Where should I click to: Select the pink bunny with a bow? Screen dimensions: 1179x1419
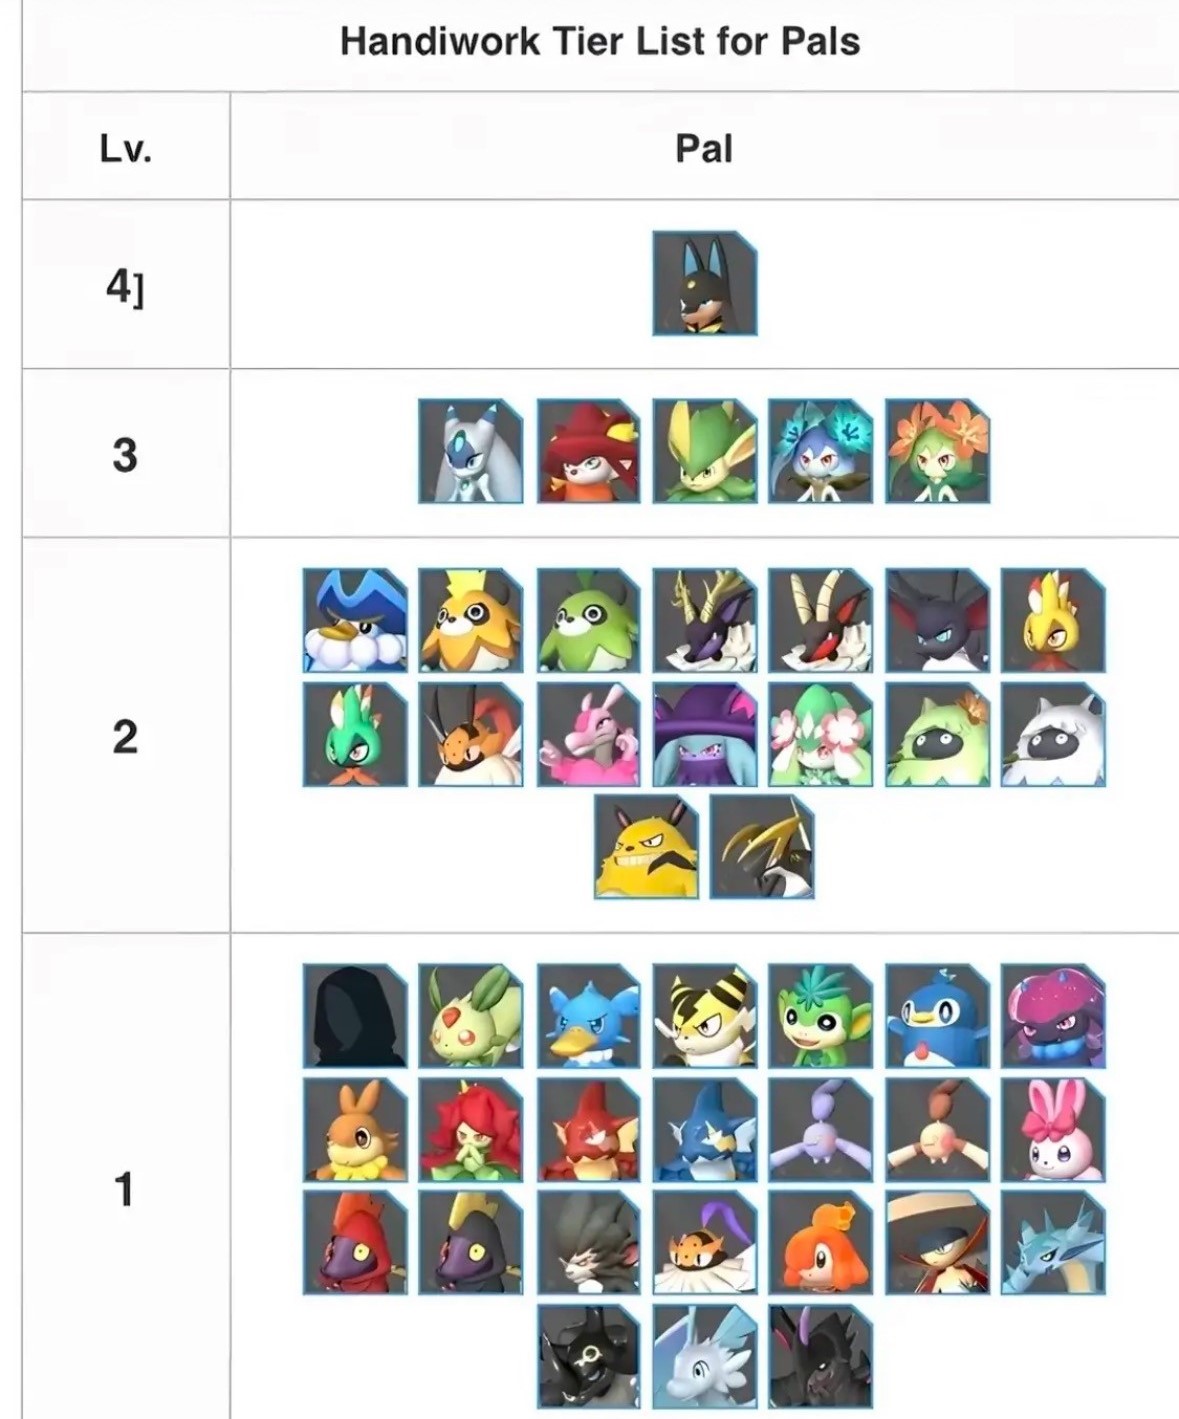pyautogui.click(x=1053, y=1129)
